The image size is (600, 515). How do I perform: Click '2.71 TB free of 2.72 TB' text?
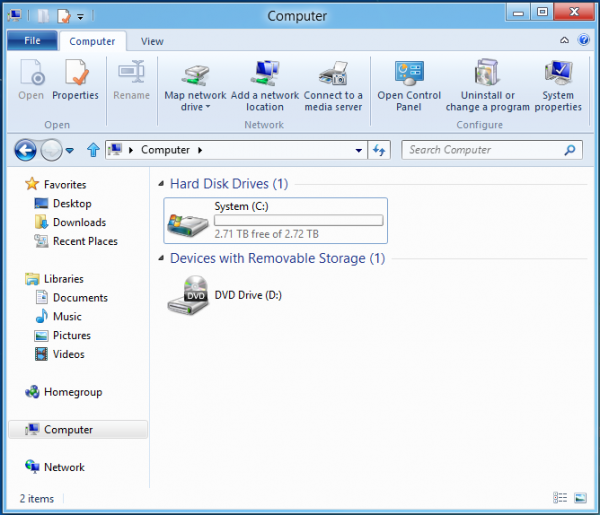266,234
